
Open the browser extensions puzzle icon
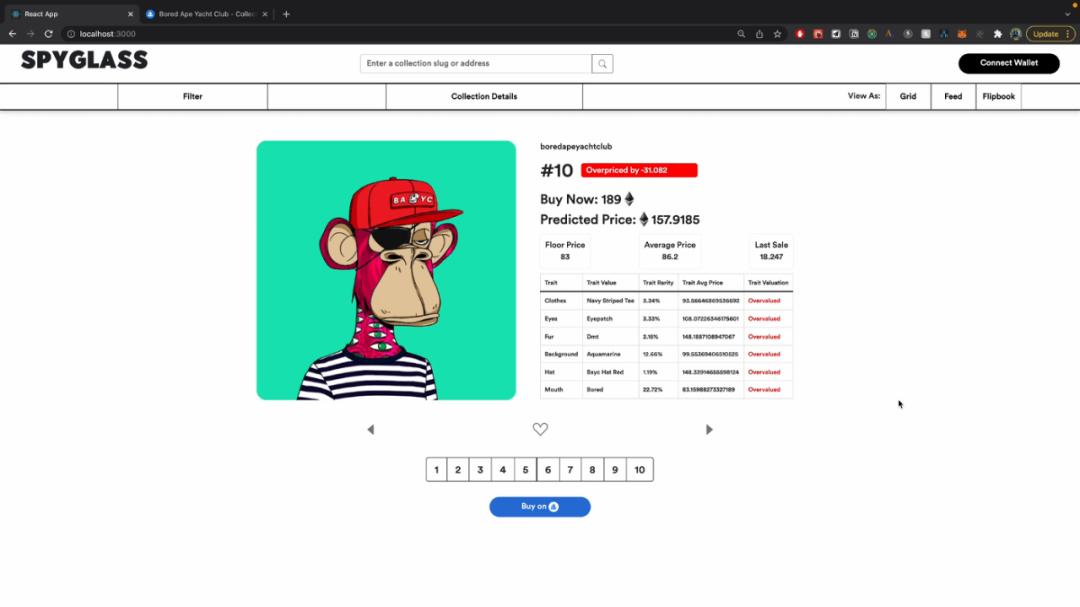997,34
